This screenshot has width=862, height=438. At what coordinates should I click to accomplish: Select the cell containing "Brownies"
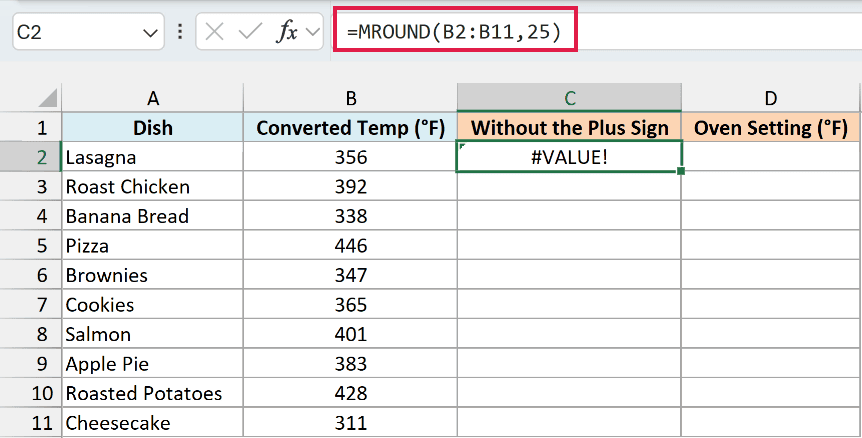[152, 275]
